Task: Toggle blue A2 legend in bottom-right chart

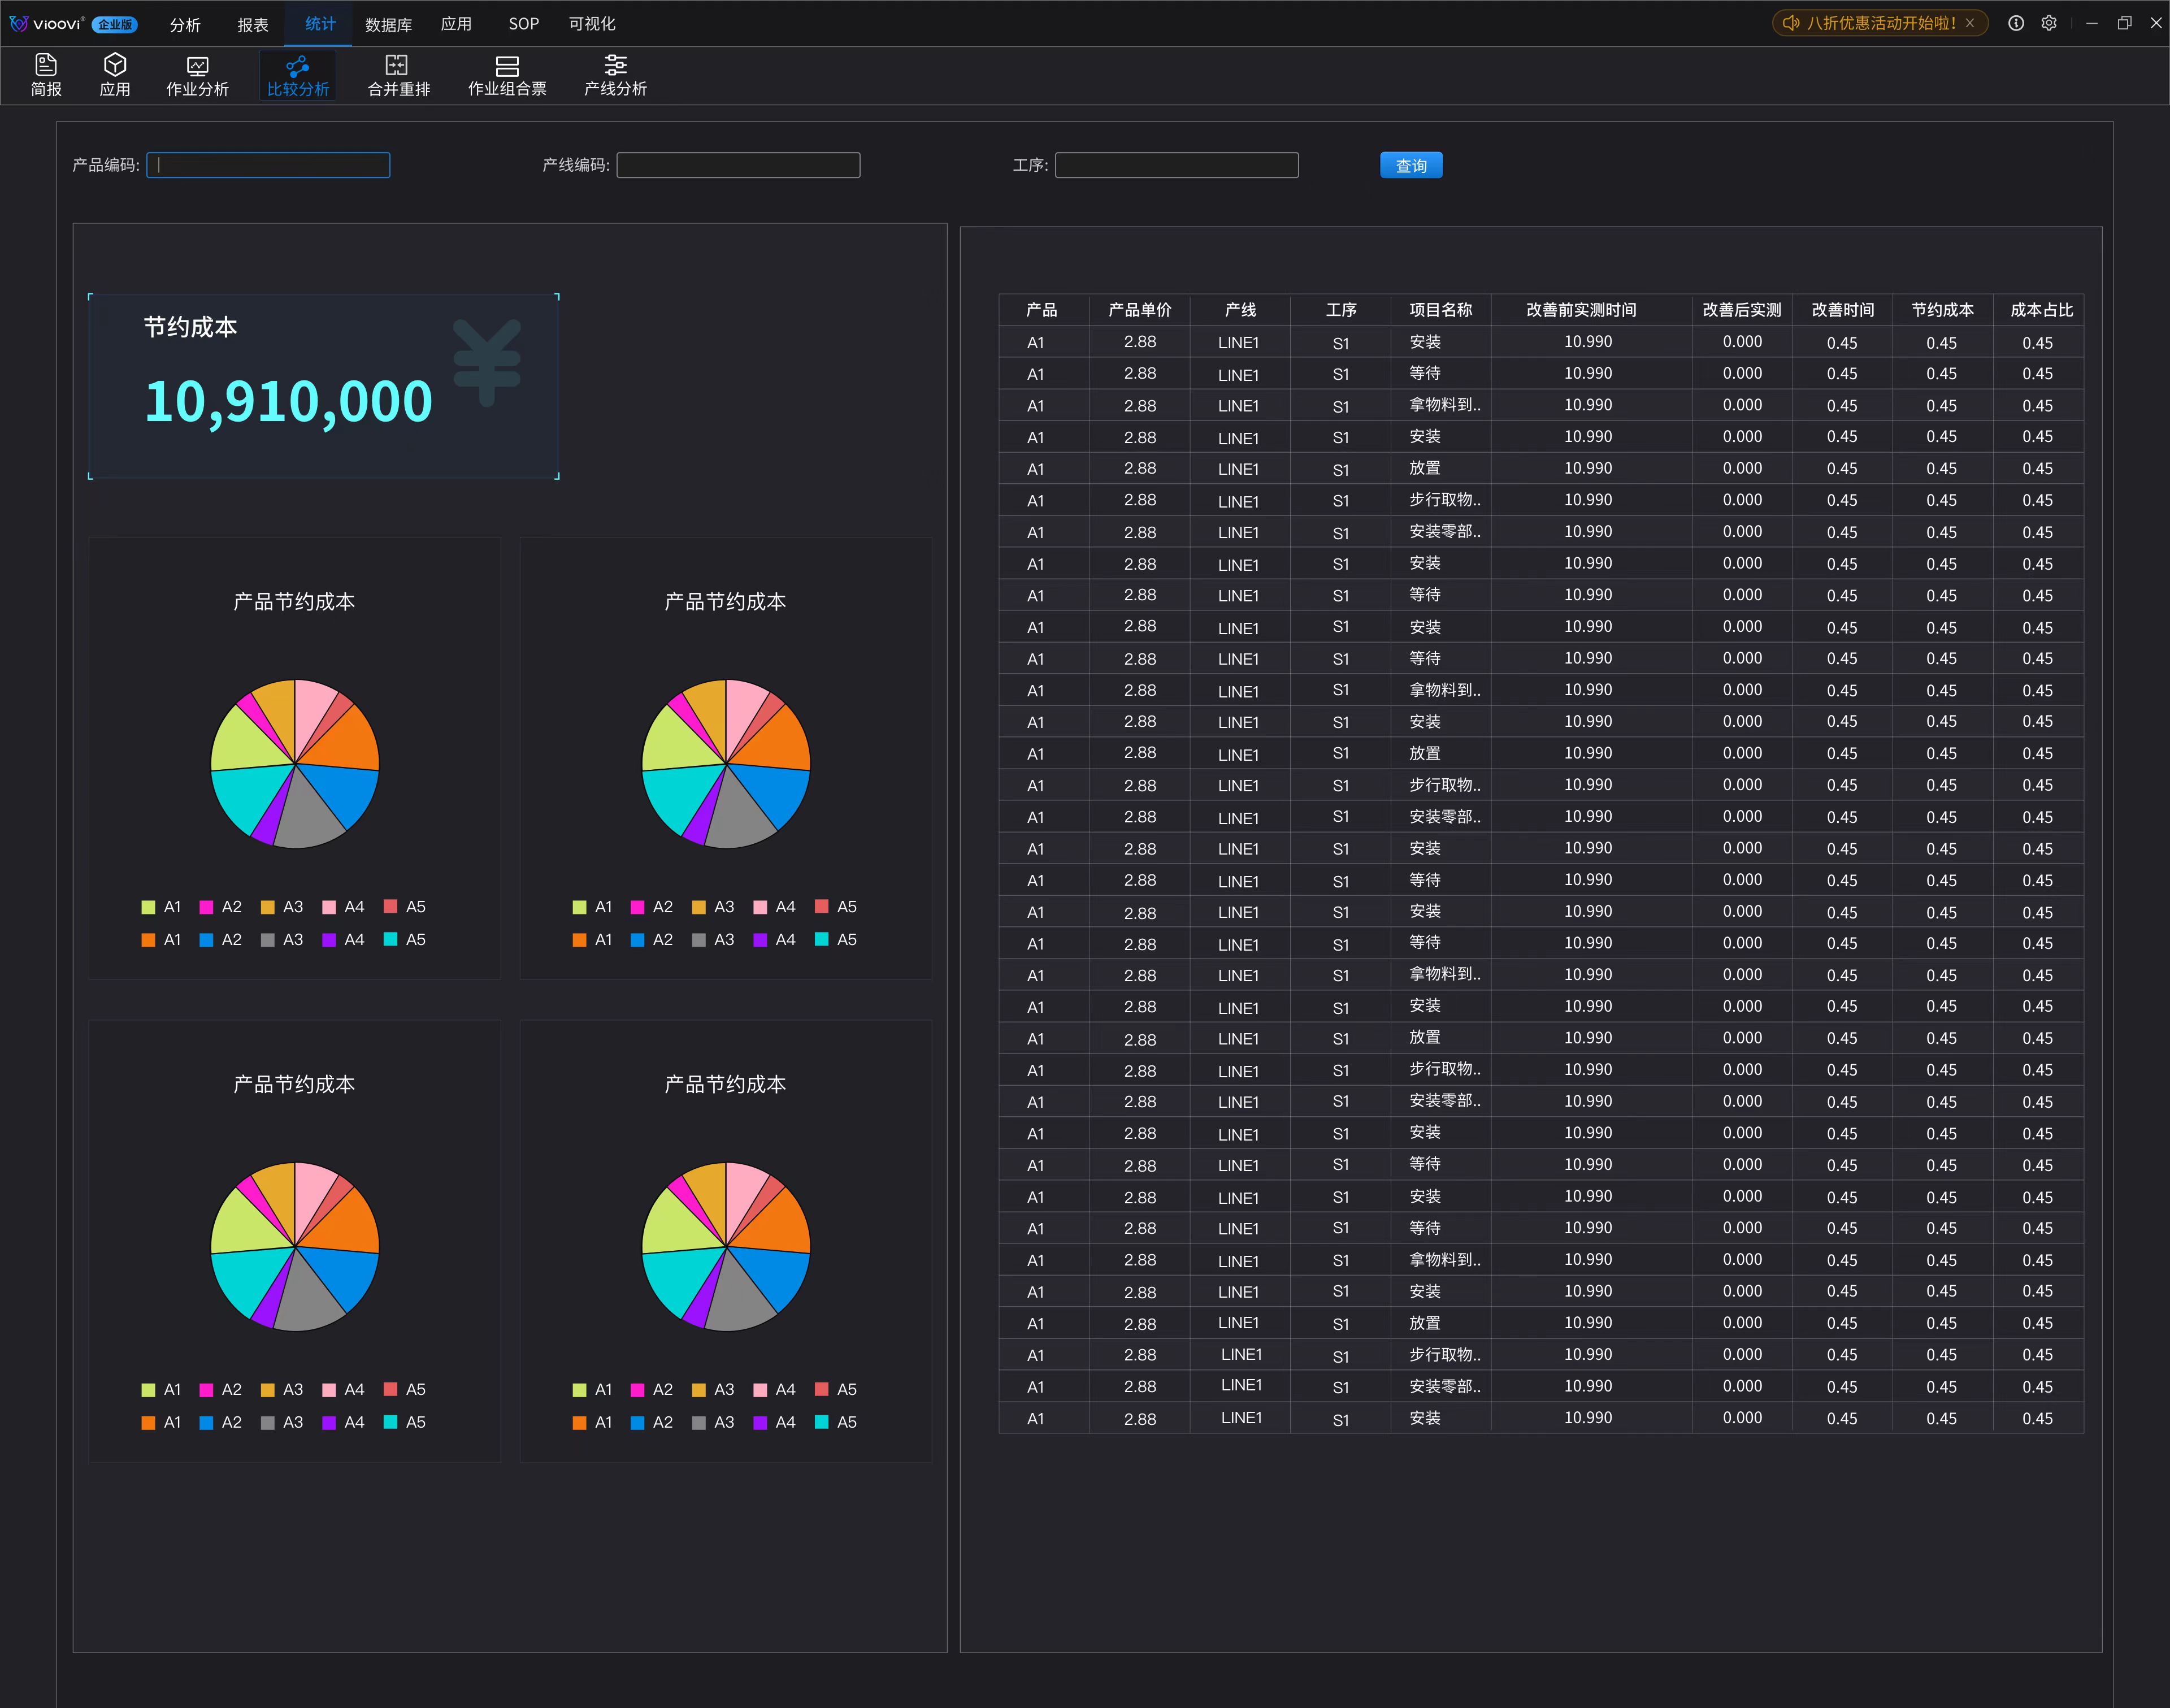Action: (652, 1422)
